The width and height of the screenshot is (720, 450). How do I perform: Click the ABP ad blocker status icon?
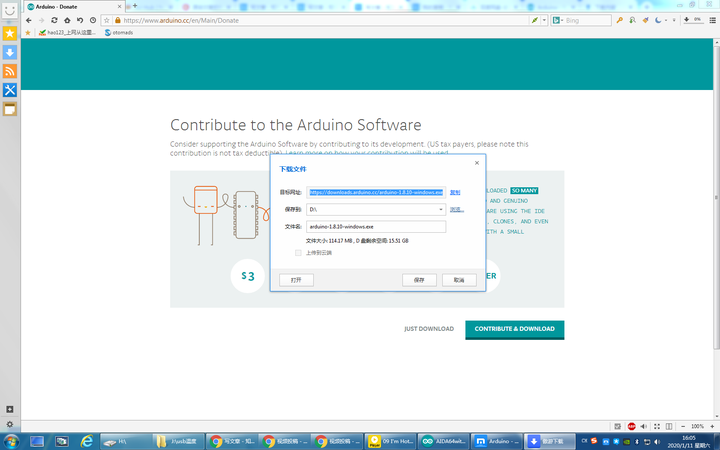(631, 427)
